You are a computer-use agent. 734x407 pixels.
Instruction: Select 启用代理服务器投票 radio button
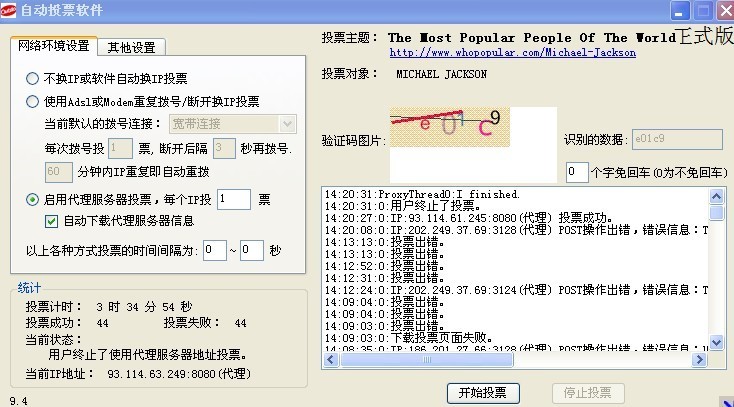(33, 200)
